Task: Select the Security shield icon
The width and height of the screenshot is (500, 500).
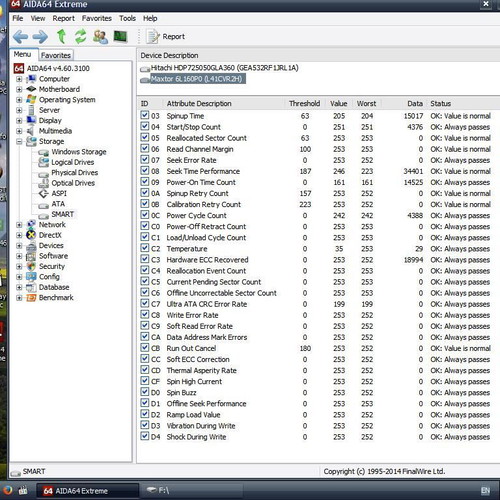Action: (31, 266)
